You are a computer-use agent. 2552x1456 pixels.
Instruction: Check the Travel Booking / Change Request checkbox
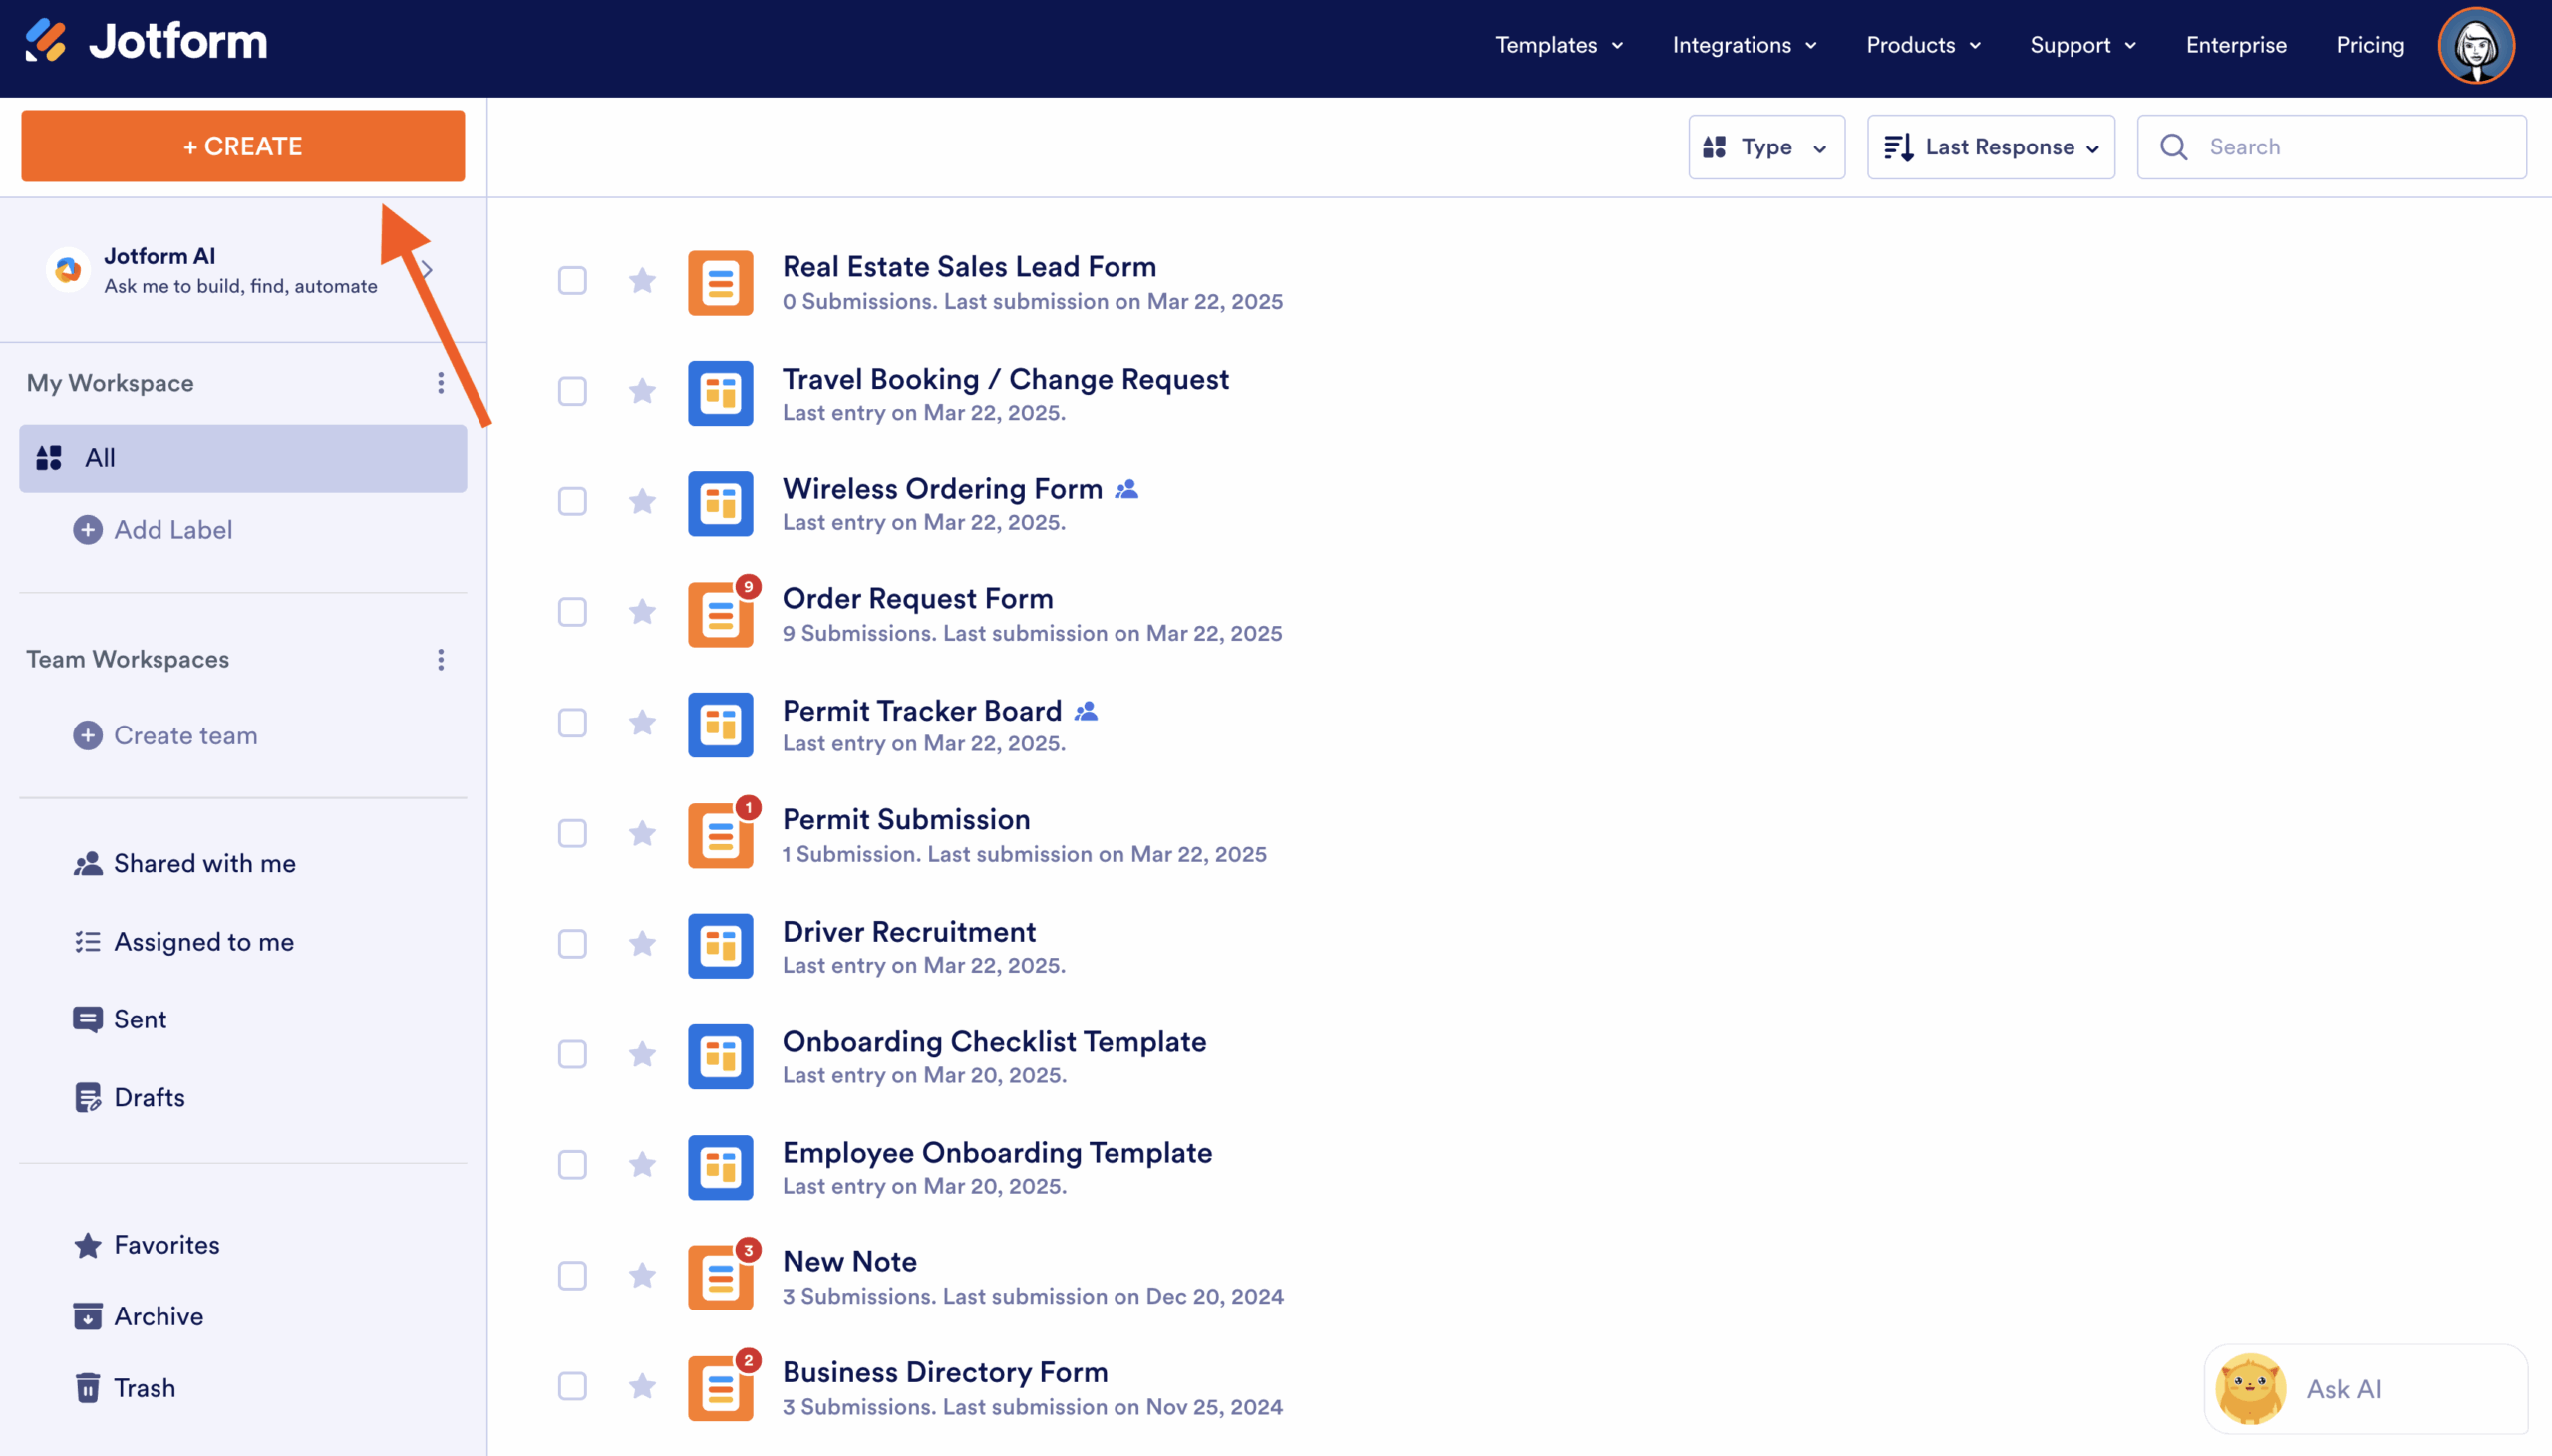(572, 391)
